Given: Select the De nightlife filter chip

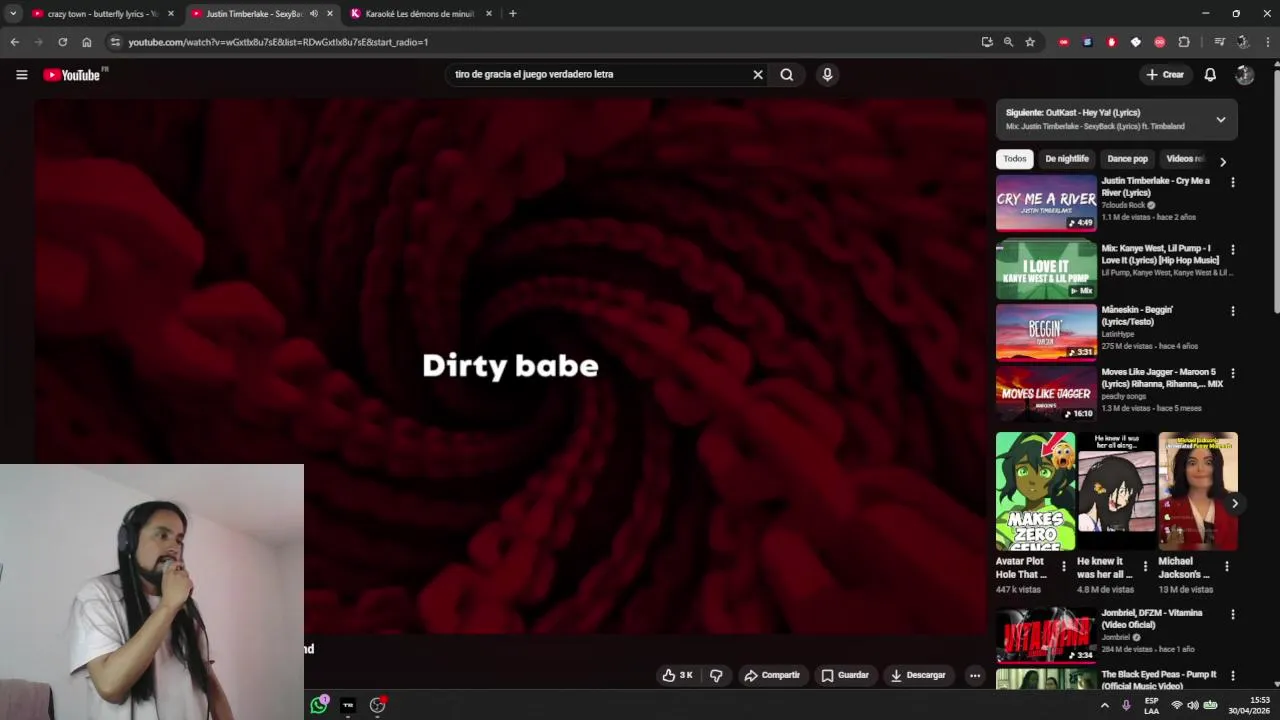Looking at the screenshot, I should (x=1067, y=159).
